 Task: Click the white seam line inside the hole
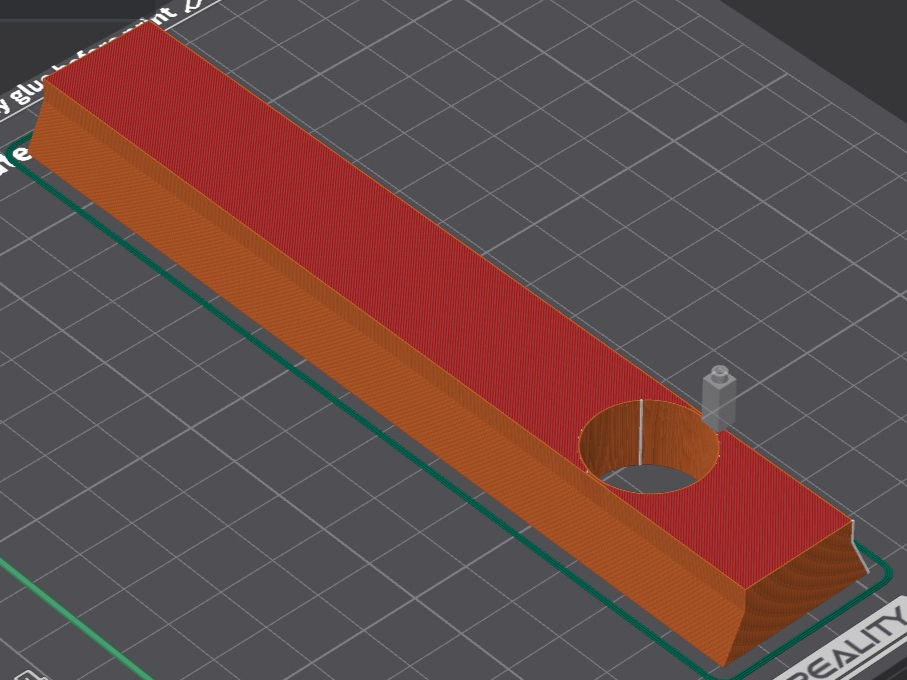tap(641, 432)
